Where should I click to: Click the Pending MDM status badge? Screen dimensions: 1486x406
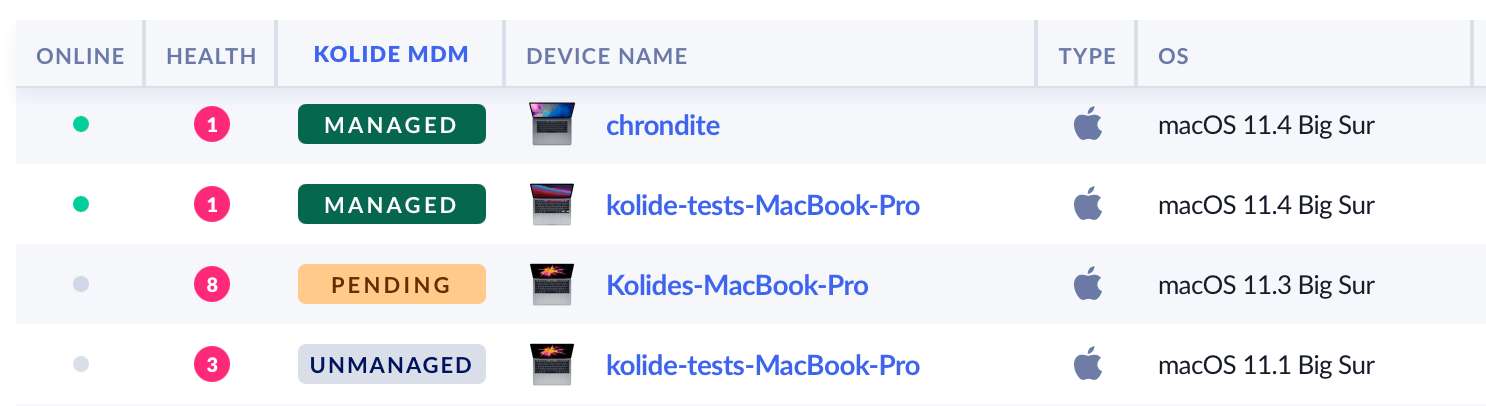(x=391, y=285)
